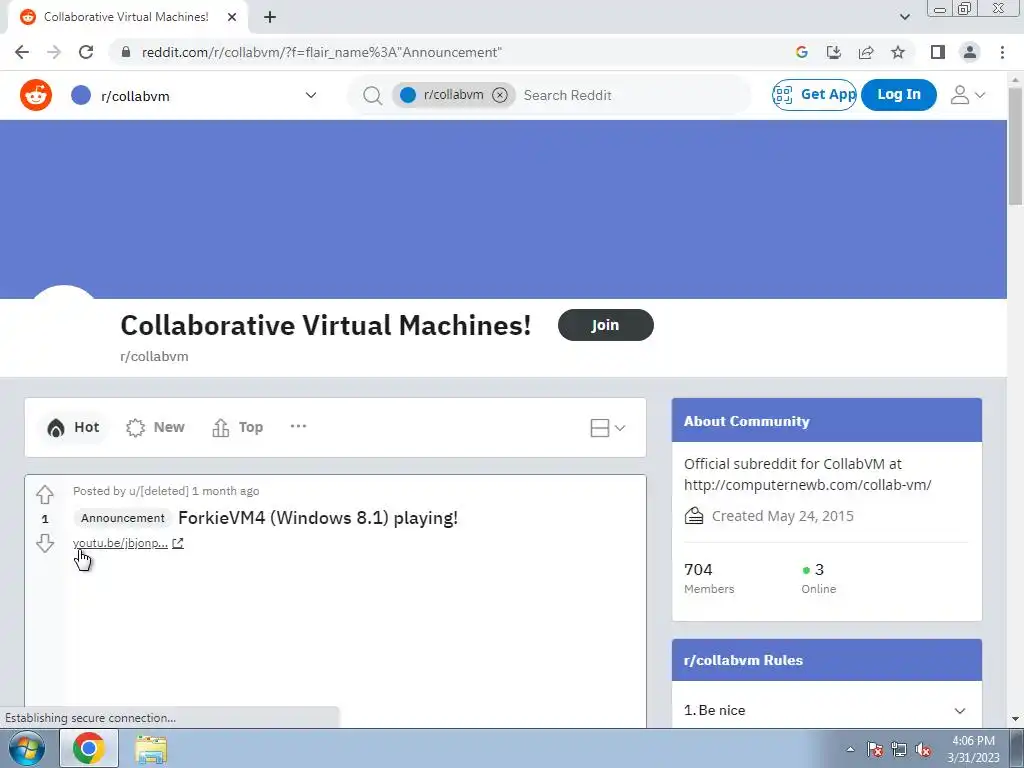Viewport: 1024px width, 768px height.
Task: Click the '704' members count
Action: [698, 569]
